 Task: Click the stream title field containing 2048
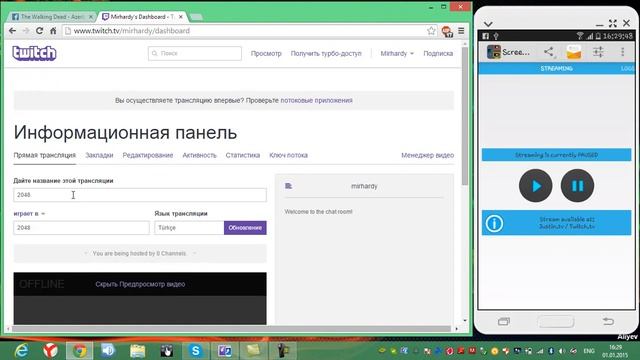(140, 195)
